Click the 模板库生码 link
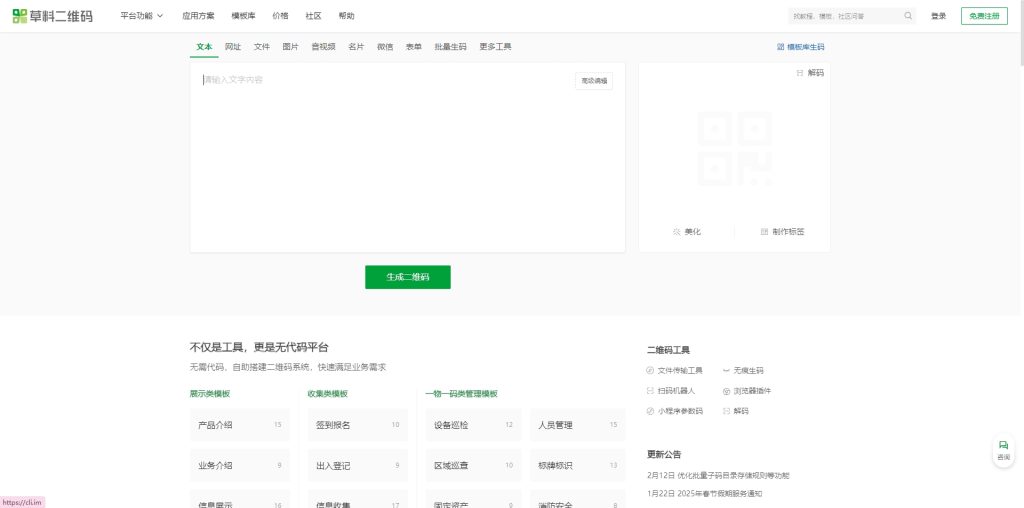The height and width of the screenshot is (508, 1024). pos(805,47)
